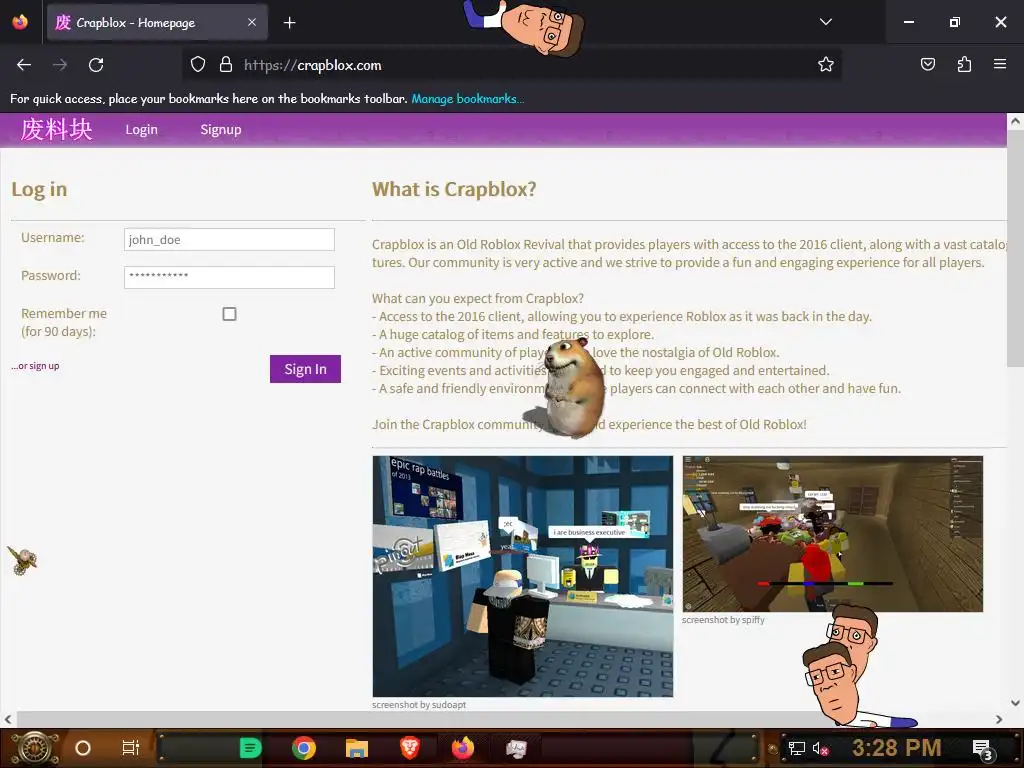
Task: Open the Manage bookmarks link
Action: 467,99
